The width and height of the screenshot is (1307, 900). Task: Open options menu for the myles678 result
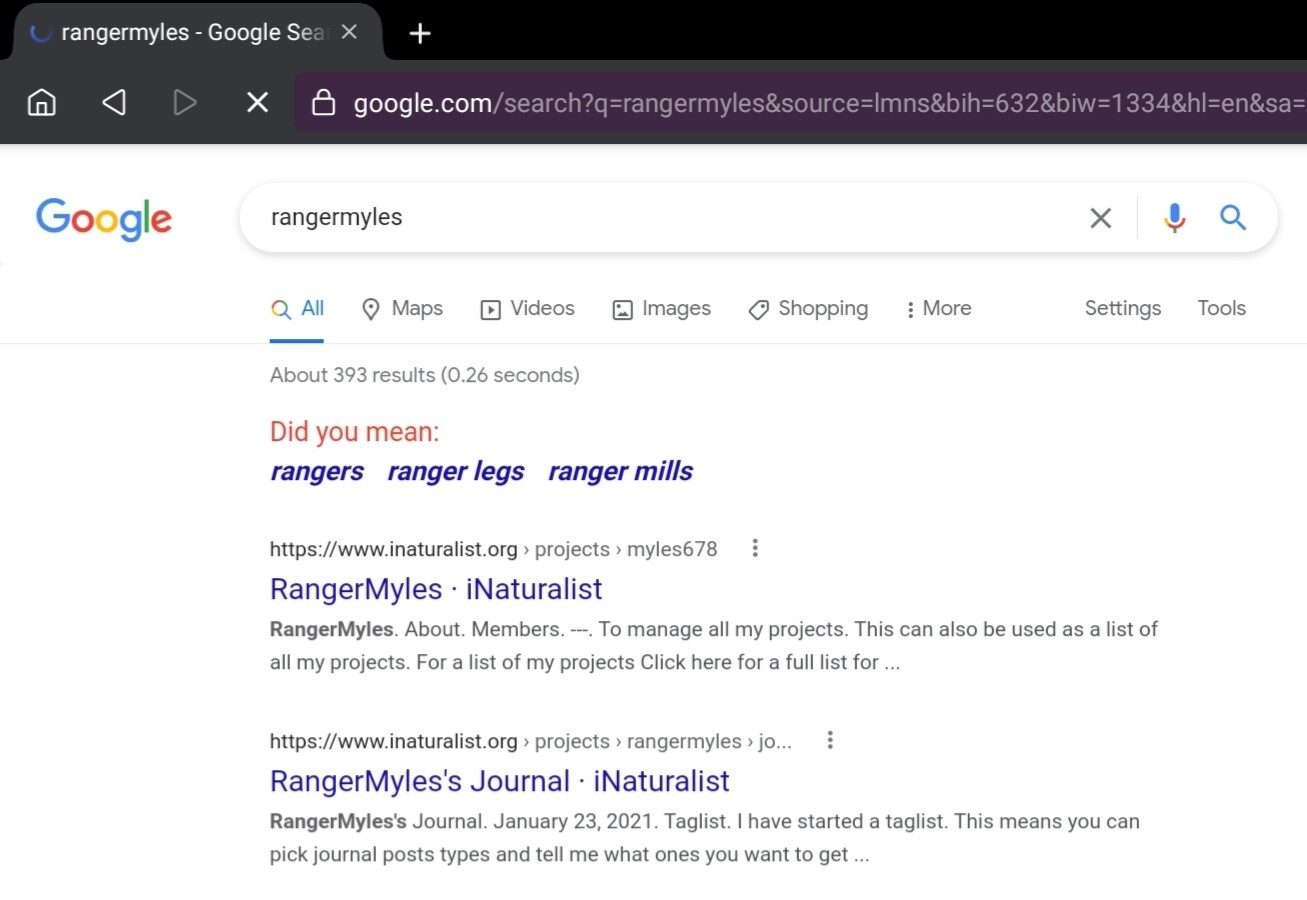click(x=755, y=548)
